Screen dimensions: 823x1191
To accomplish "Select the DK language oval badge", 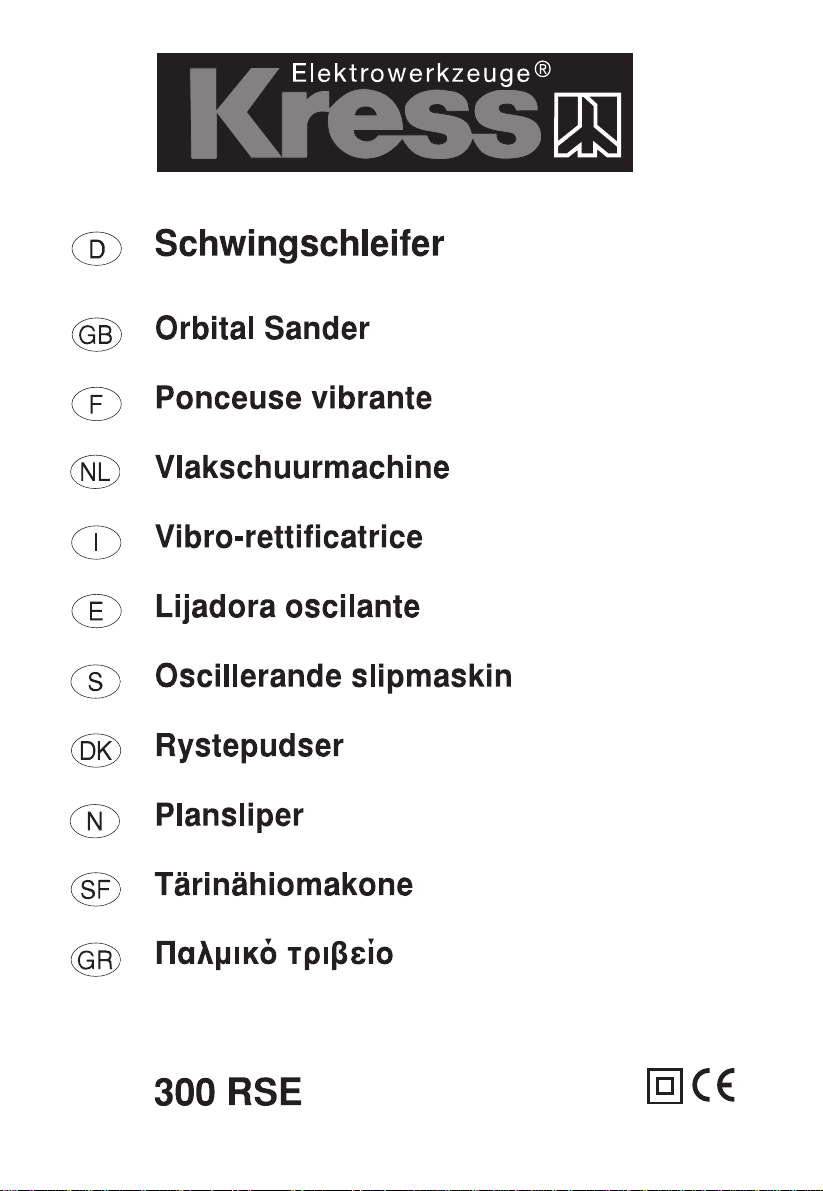I will [96, 750].
